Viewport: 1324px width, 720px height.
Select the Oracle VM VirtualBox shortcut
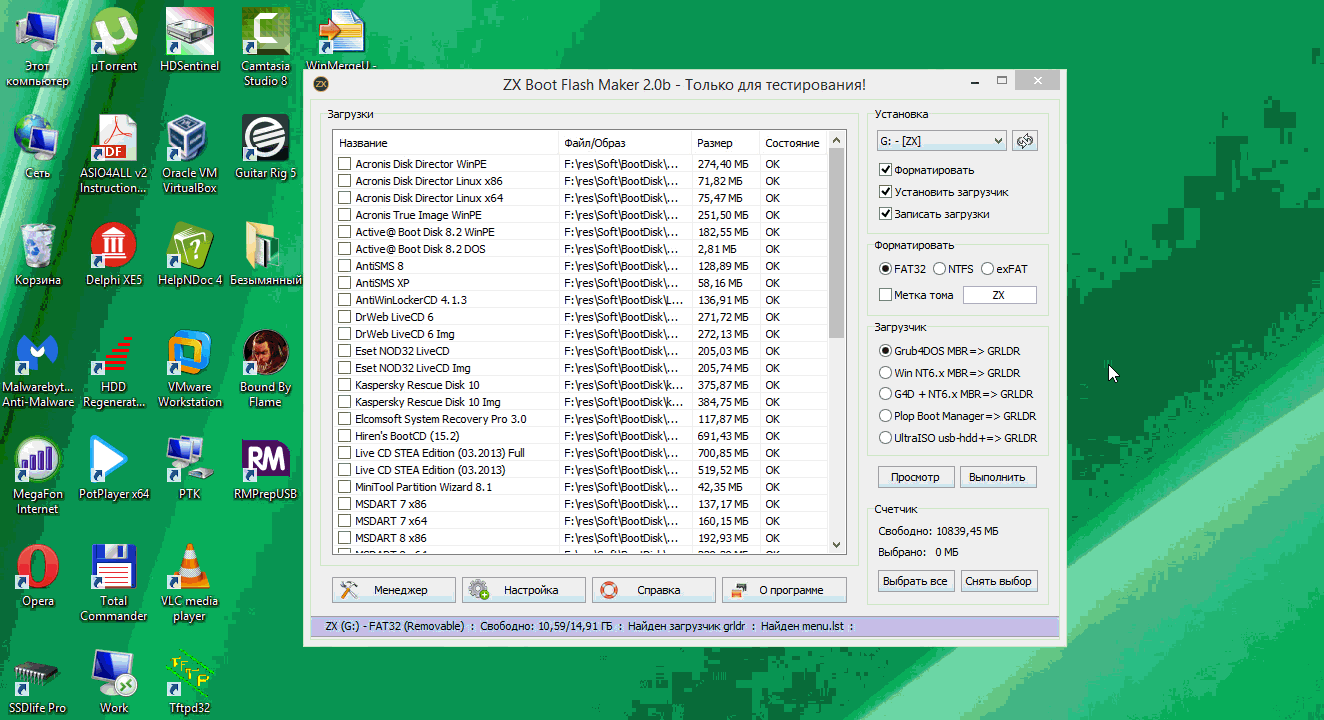[x=190, y=154]
